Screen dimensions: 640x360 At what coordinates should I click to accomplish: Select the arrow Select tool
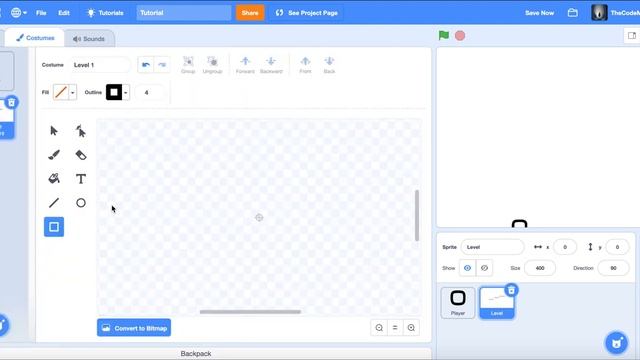coord(54,131)
